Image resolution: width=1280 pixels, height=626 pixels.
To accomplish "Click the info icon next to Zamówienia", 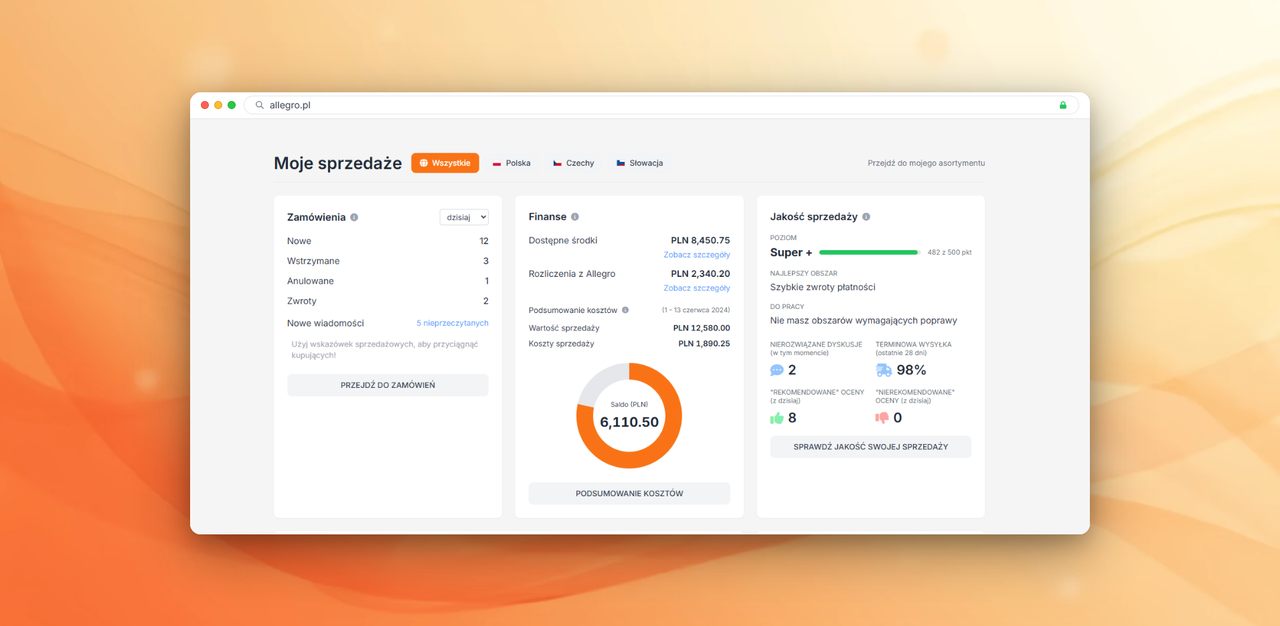I will point(354,217).
